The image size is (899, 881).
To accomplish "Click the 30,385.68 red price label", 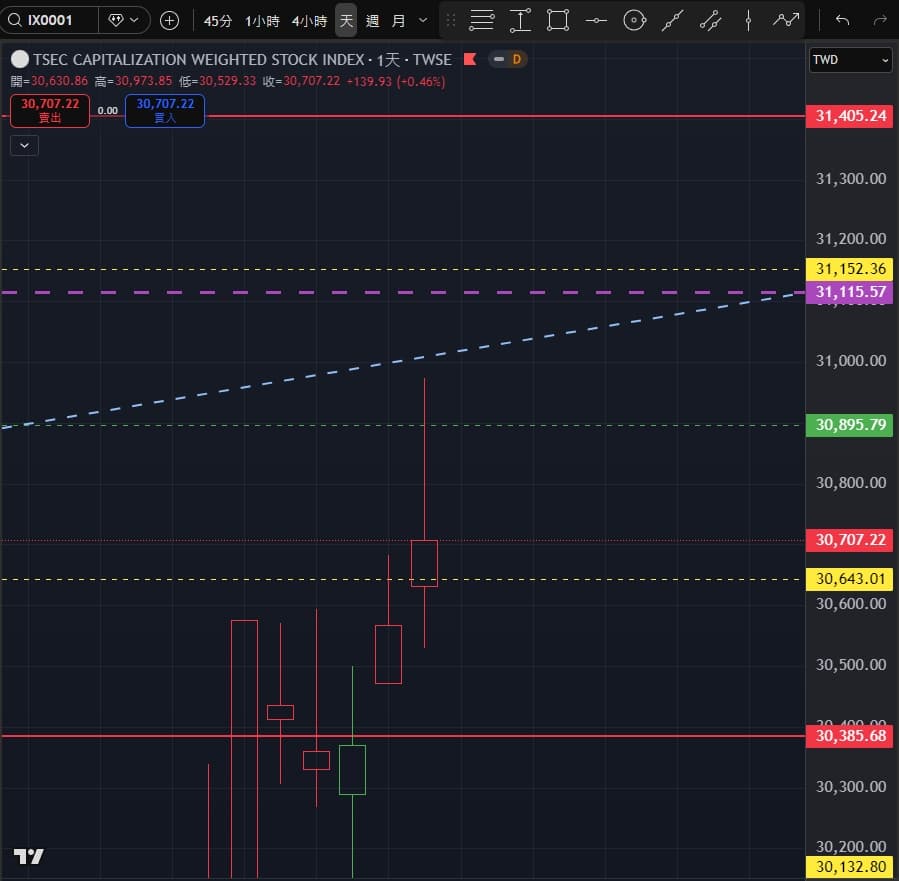I will 850,737.
